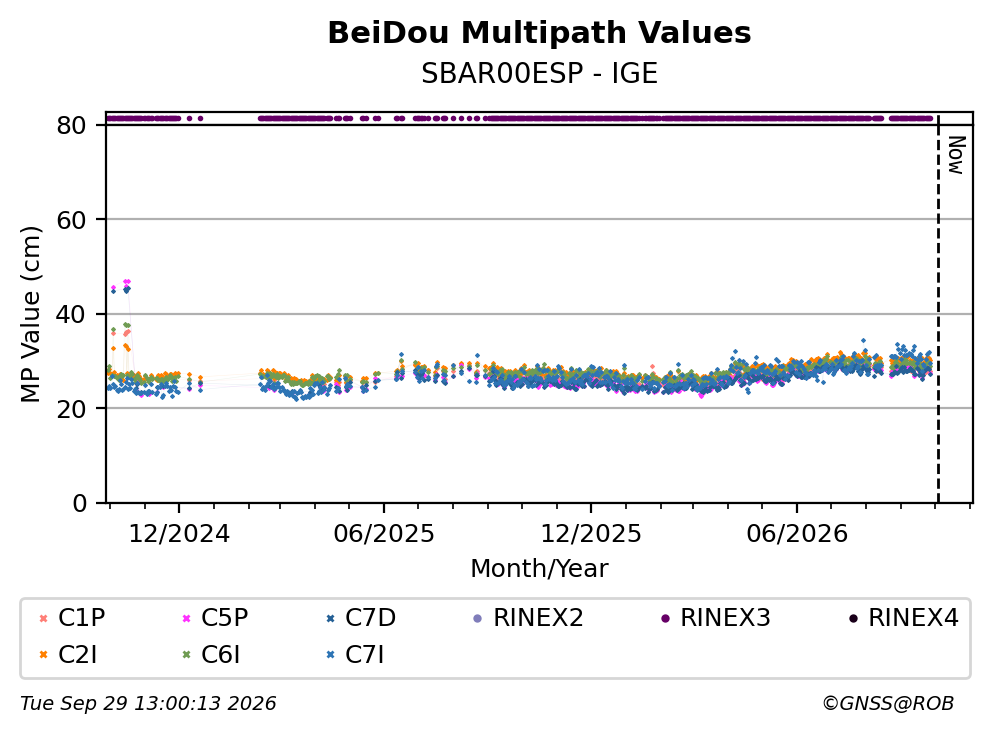Click the C7D legend marker
993x734 pixels.
click(330, 618)
